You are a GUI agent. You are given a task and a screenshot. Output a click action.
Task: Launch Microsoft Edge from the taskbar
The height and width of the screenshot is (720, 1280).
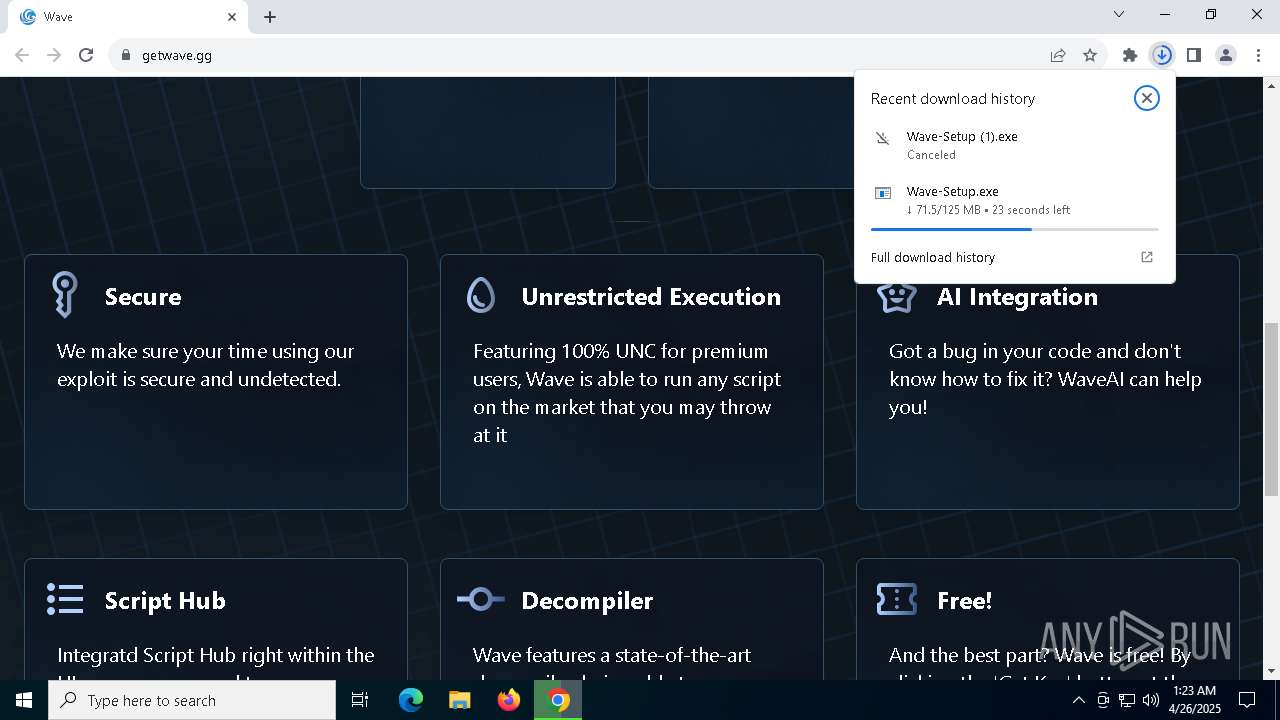411,700
